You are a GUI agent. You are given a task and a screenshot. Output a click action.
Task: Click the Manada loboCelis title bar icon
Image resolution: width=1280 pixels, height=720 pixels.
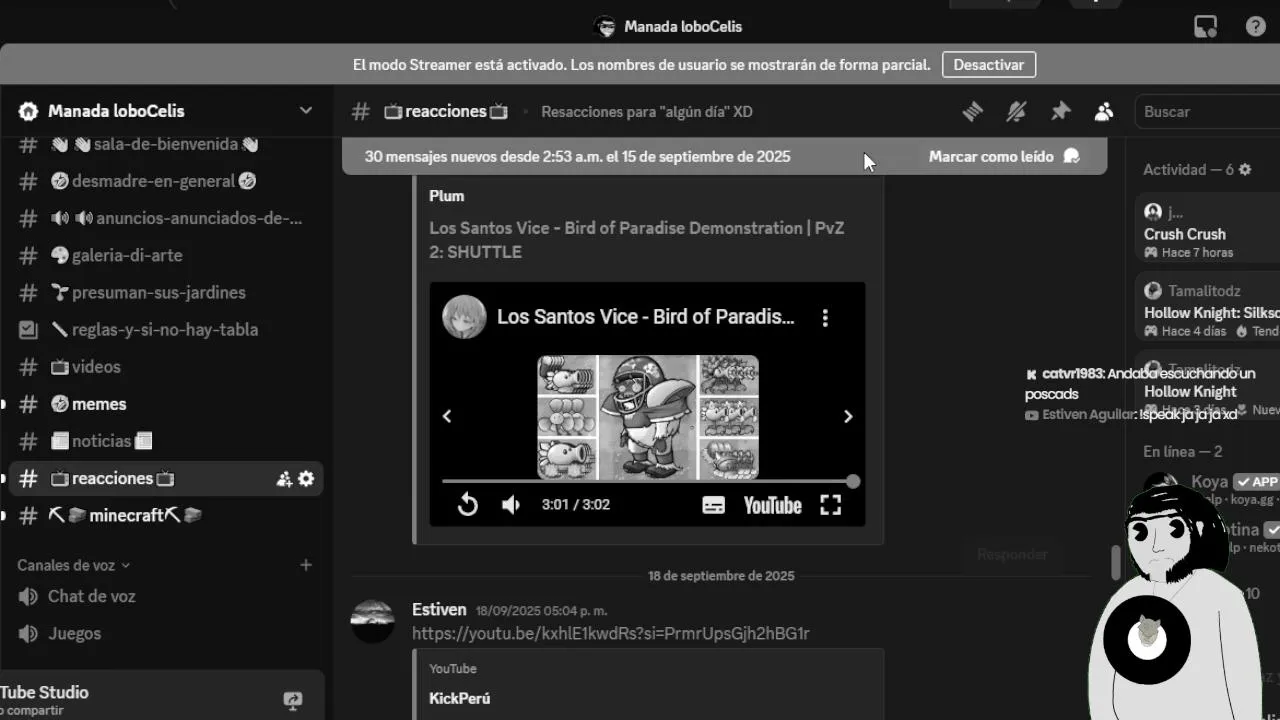click(604, 27)
